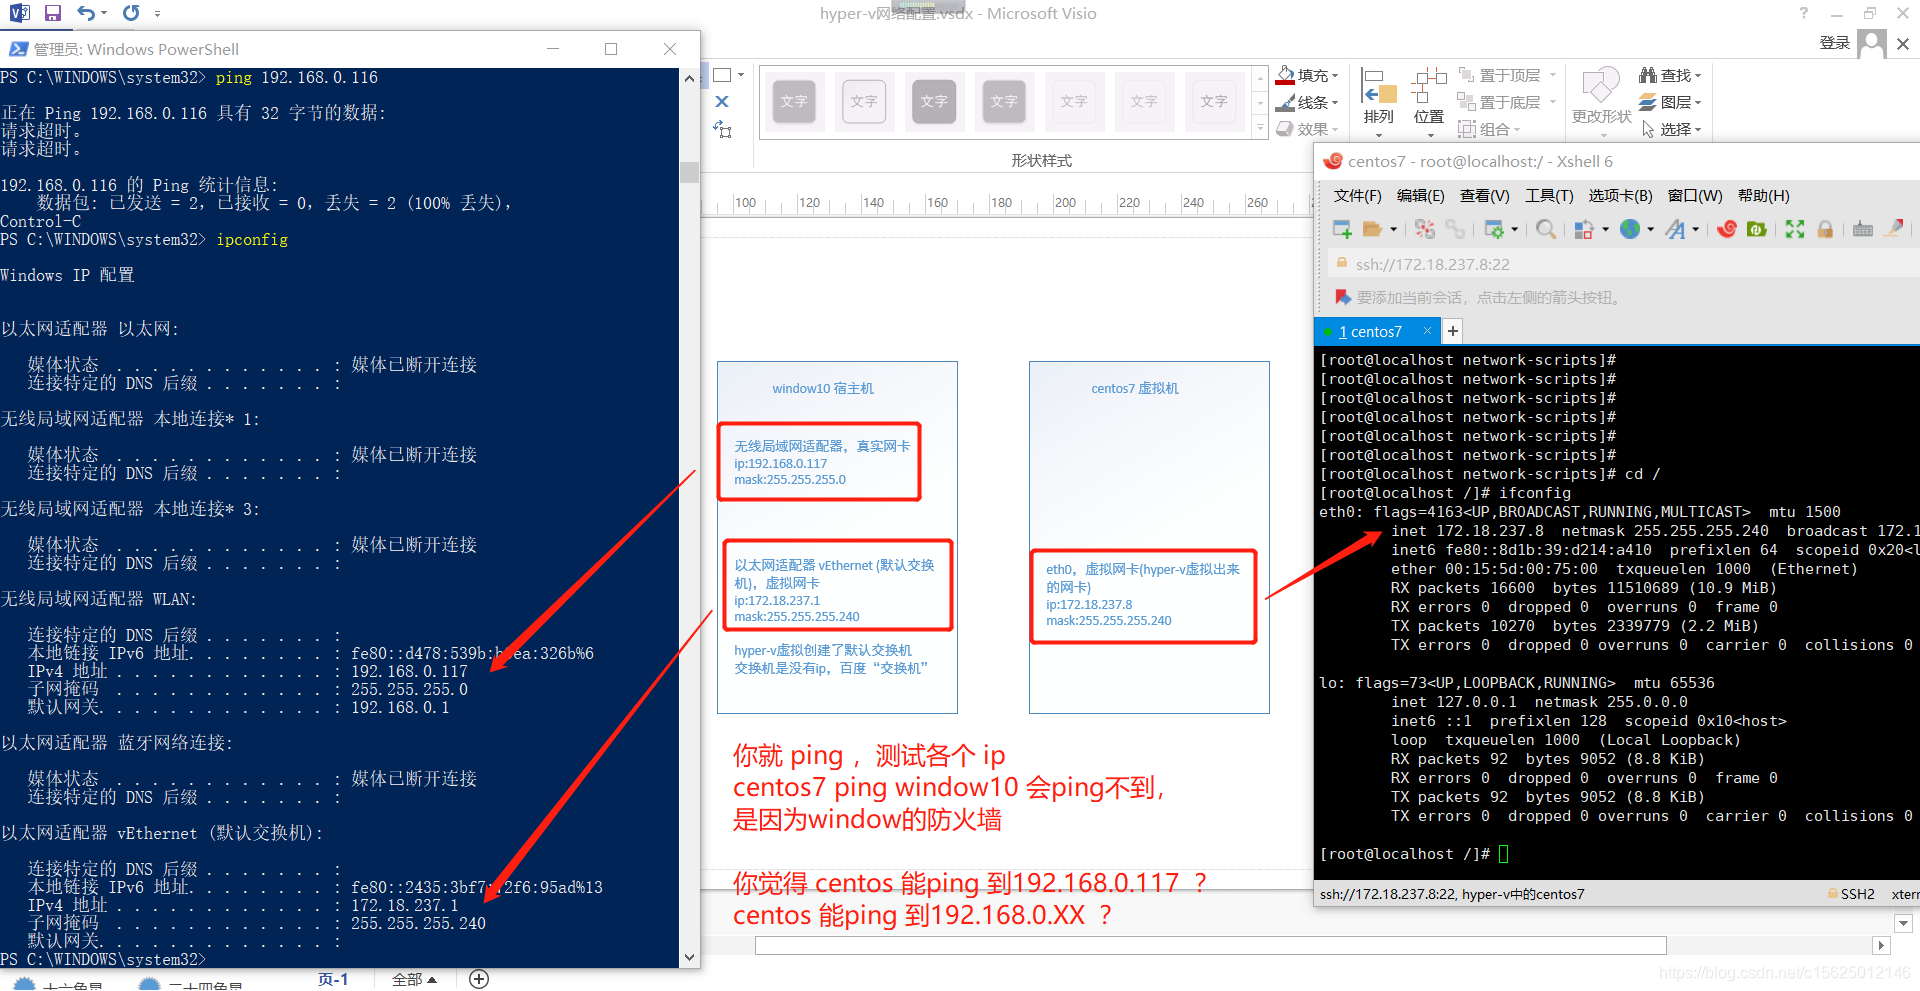This screenshot has height=991, width=1920.
Task: Select the 'window10 宿主机' shape label in Visio
Action: click(823, 389)
